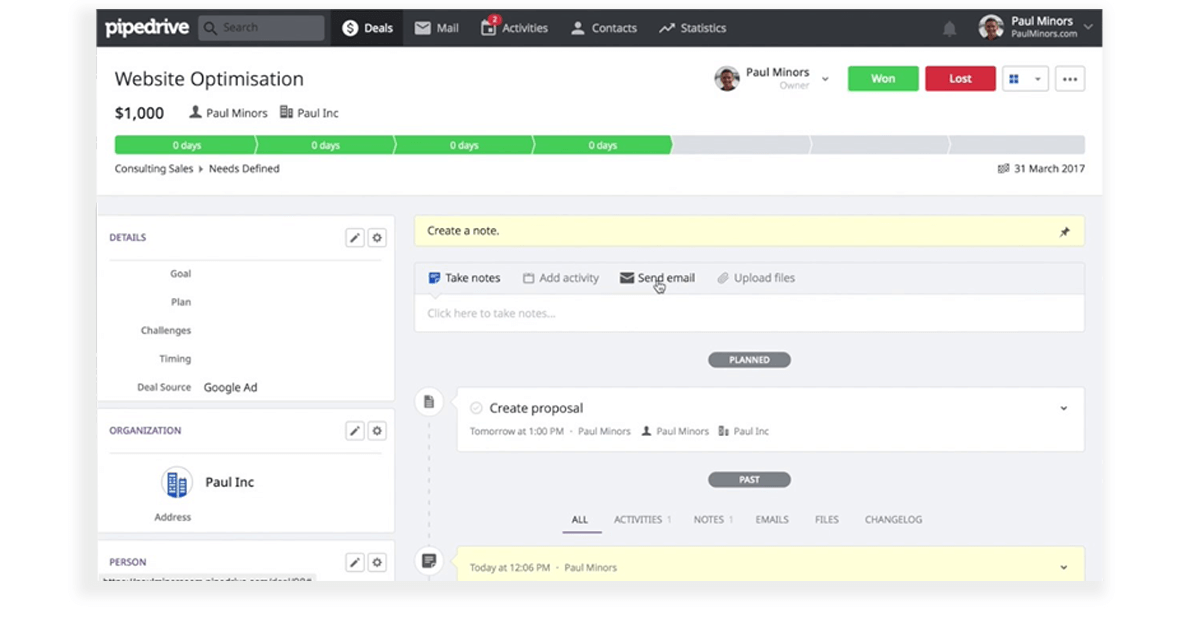The image size is (1200, 628).
Task: Click the search field in the top bar
Action: pos(262,28)
